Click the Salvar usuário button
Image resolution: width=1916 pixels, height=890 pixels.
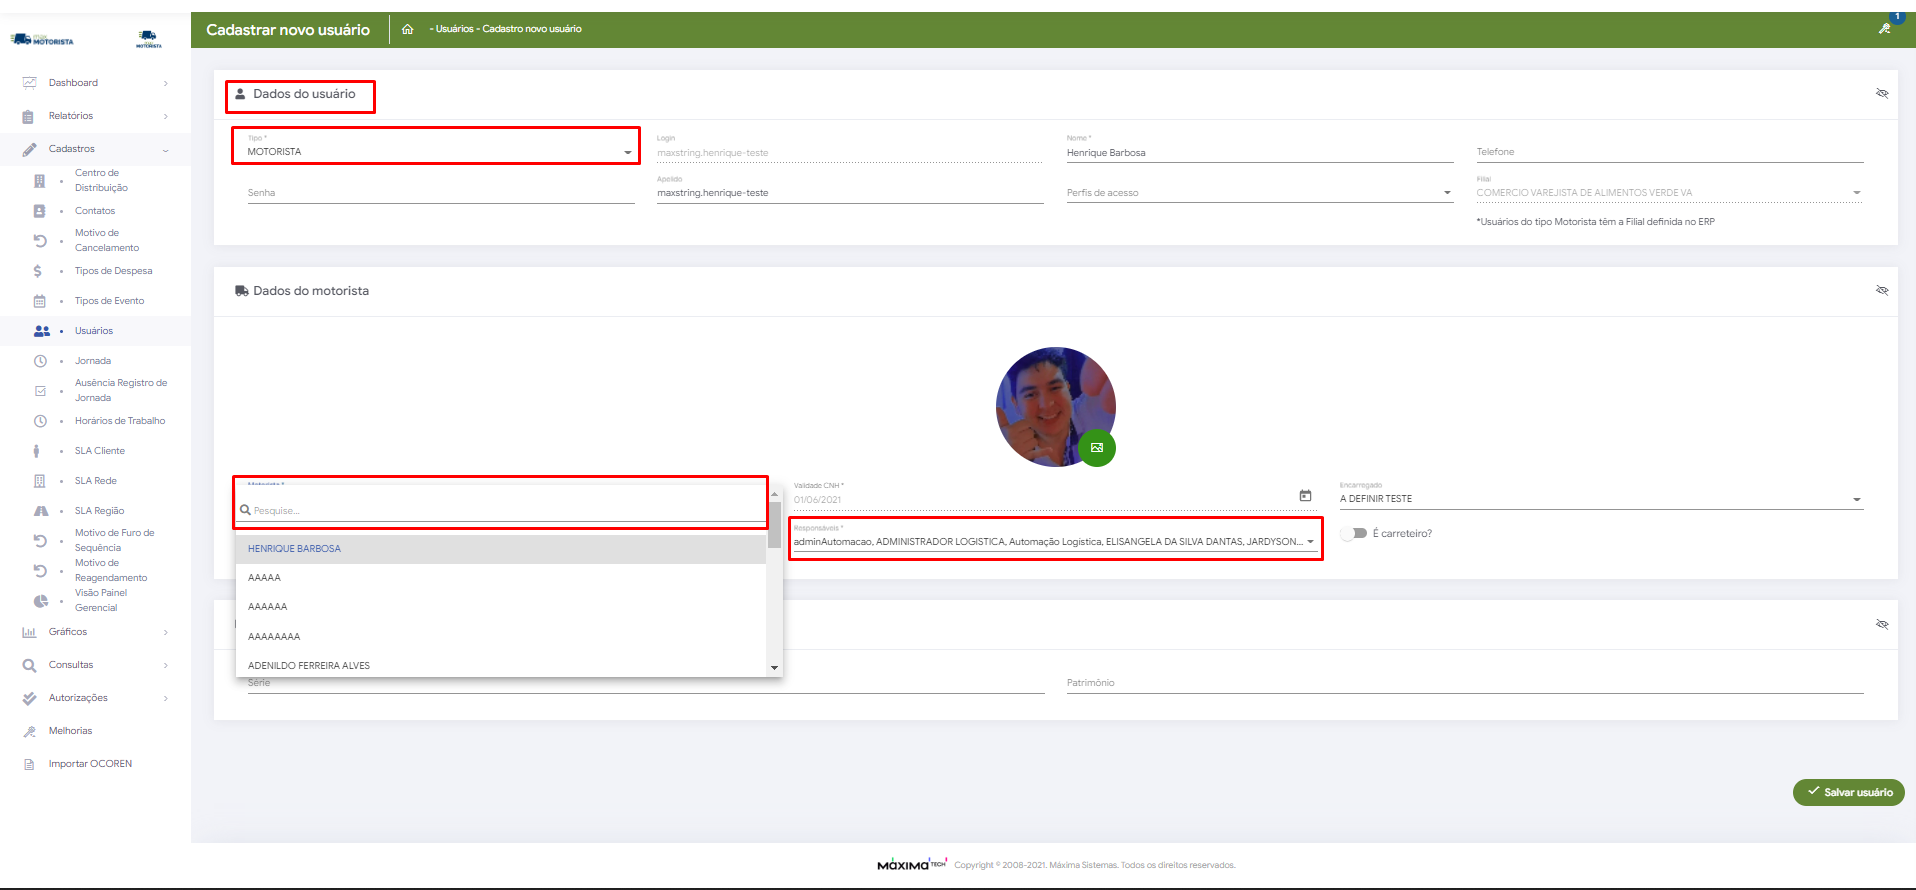pos(1848,792)
